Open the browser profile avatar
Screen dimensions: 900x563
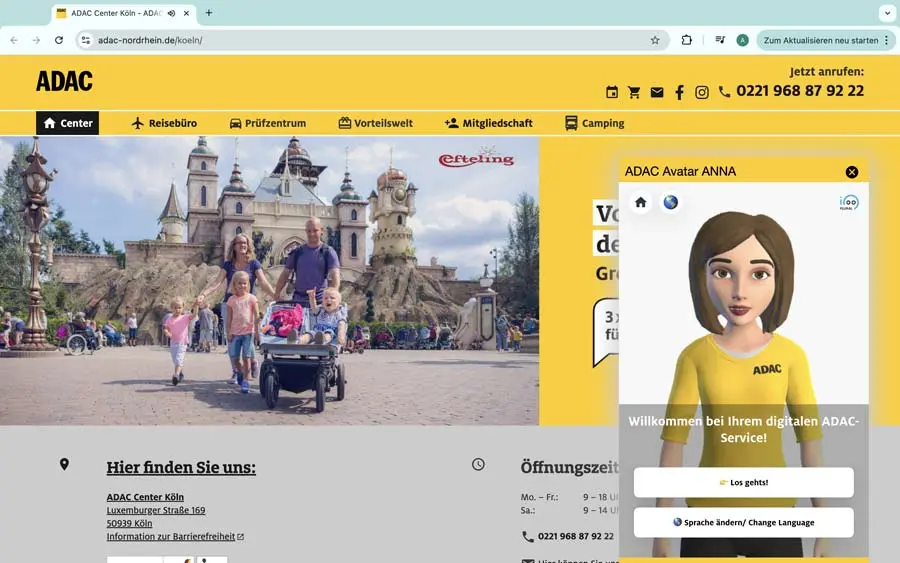click(742, 40)
